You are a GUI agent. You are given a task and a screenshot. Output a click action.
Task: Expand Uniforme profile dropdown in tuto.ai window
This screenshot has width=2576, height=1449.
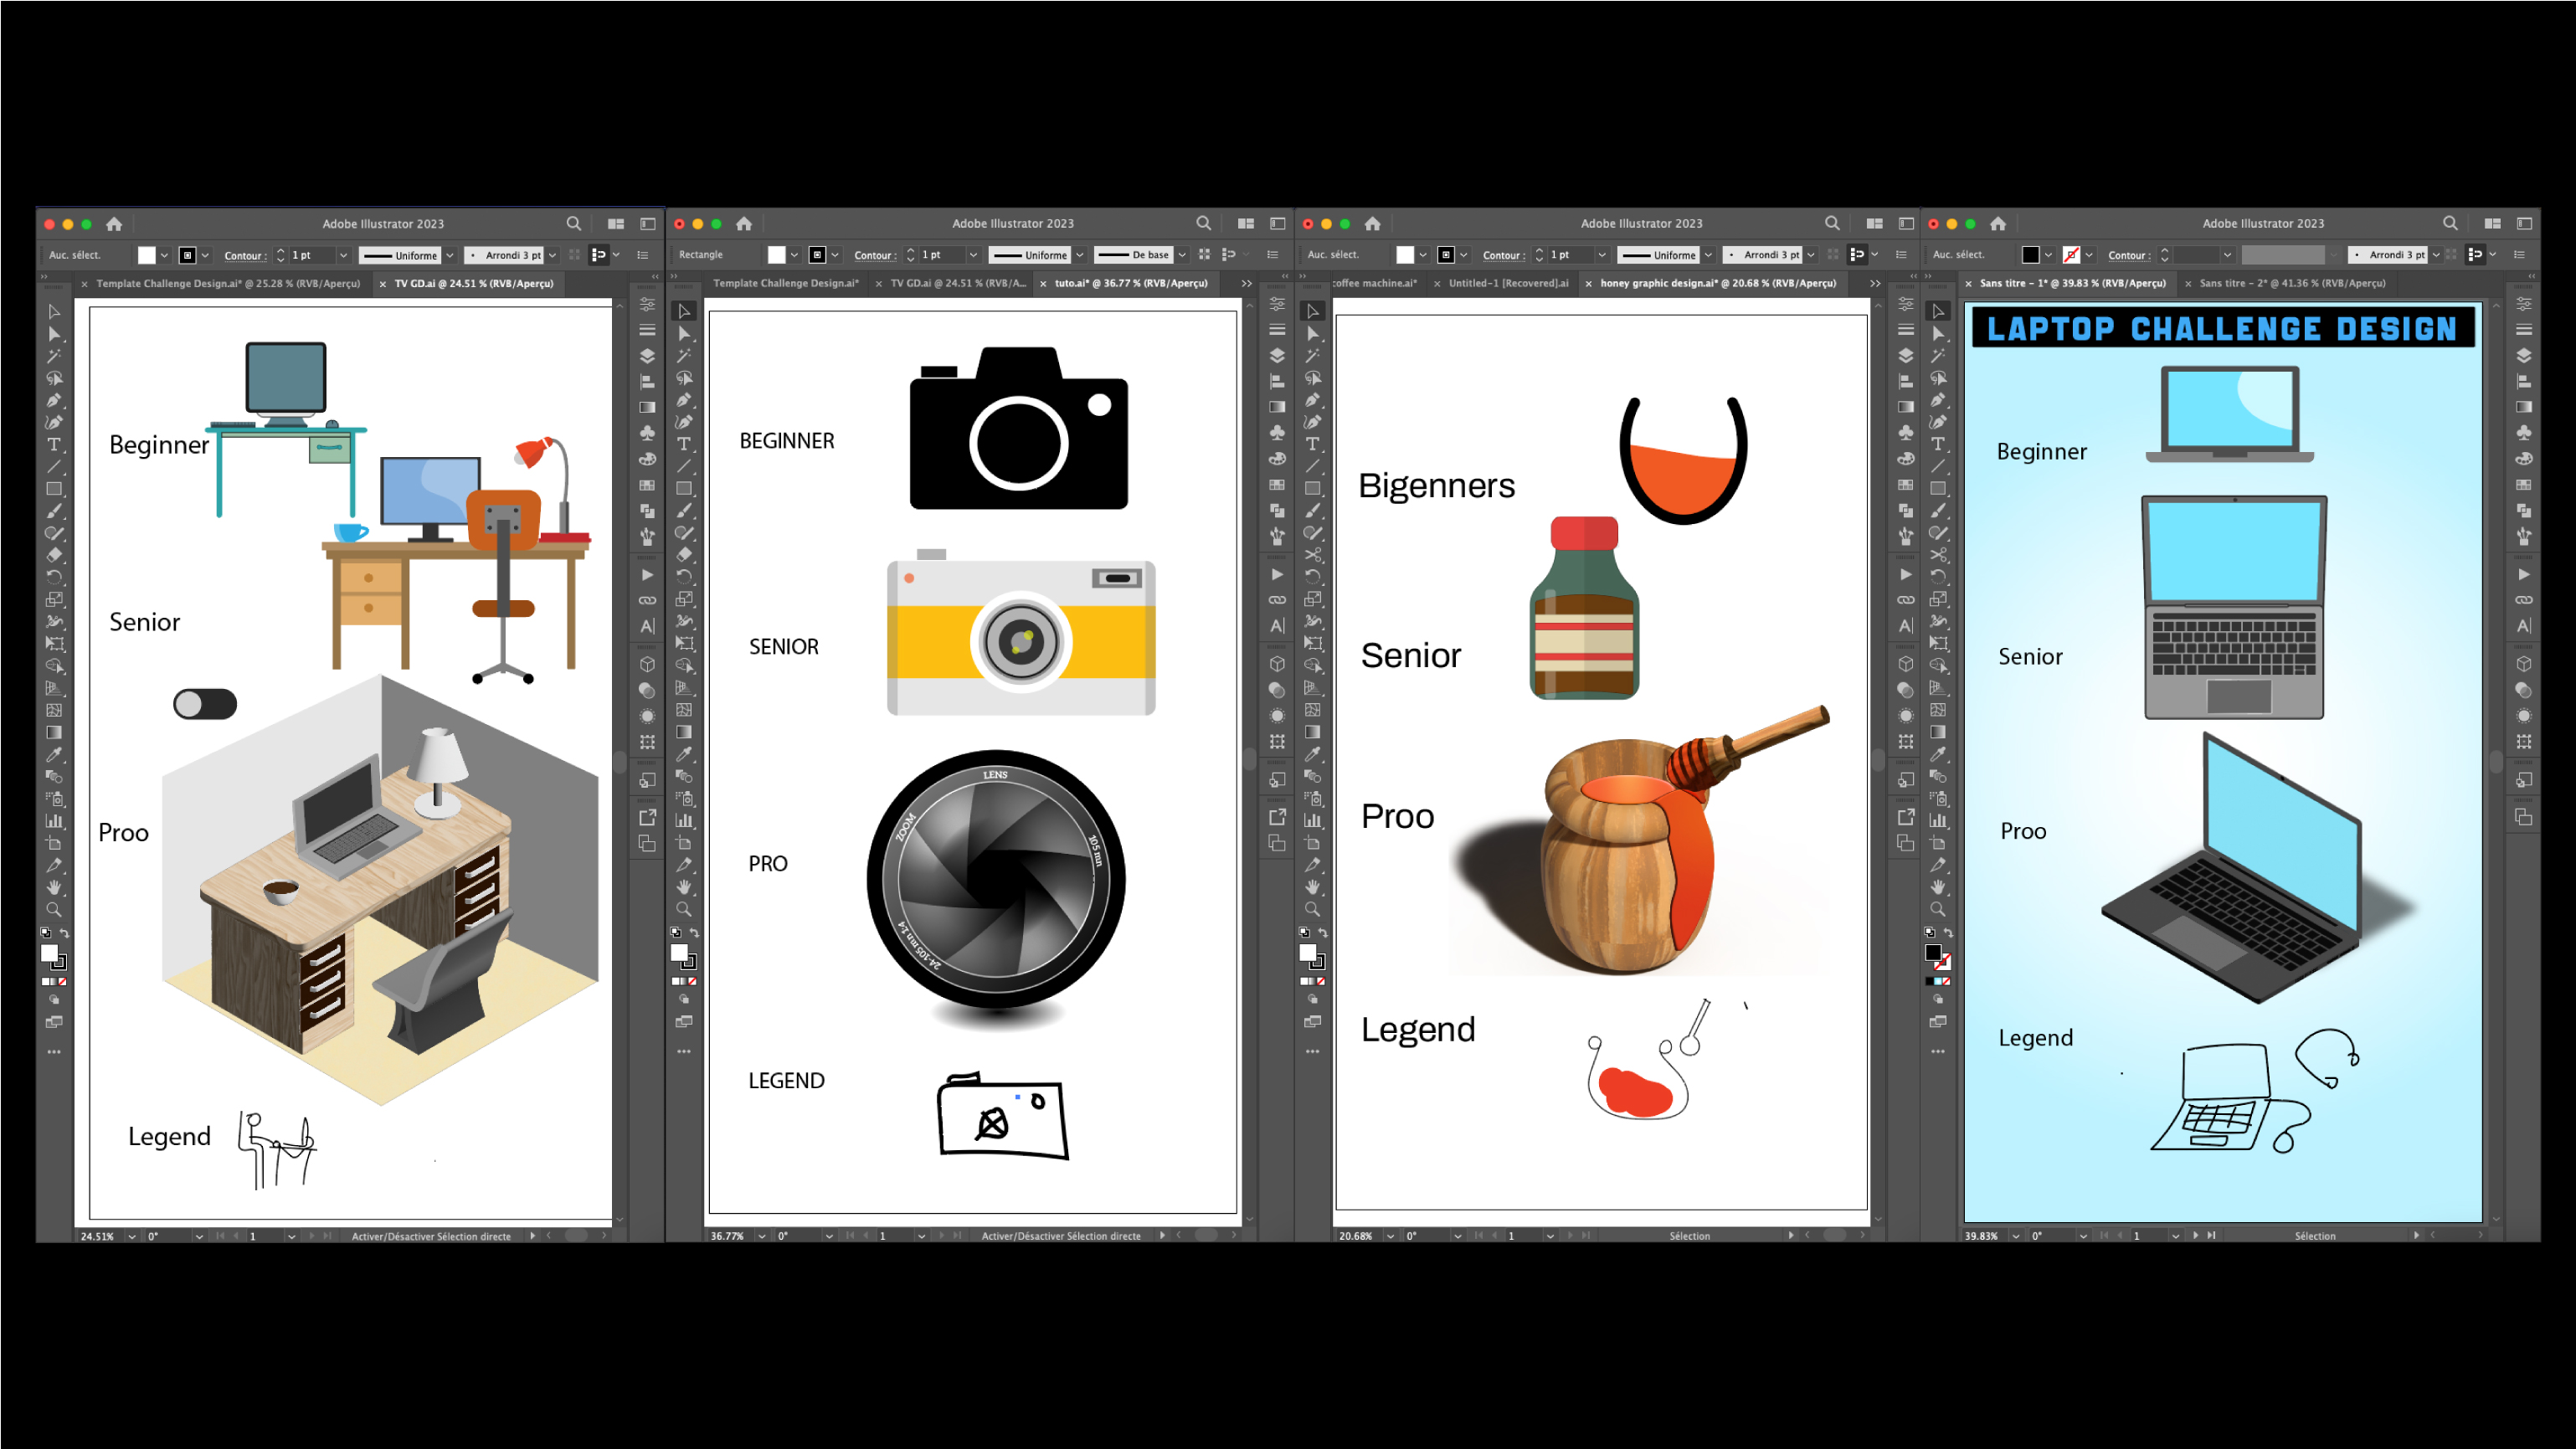tap(1080, 255)
